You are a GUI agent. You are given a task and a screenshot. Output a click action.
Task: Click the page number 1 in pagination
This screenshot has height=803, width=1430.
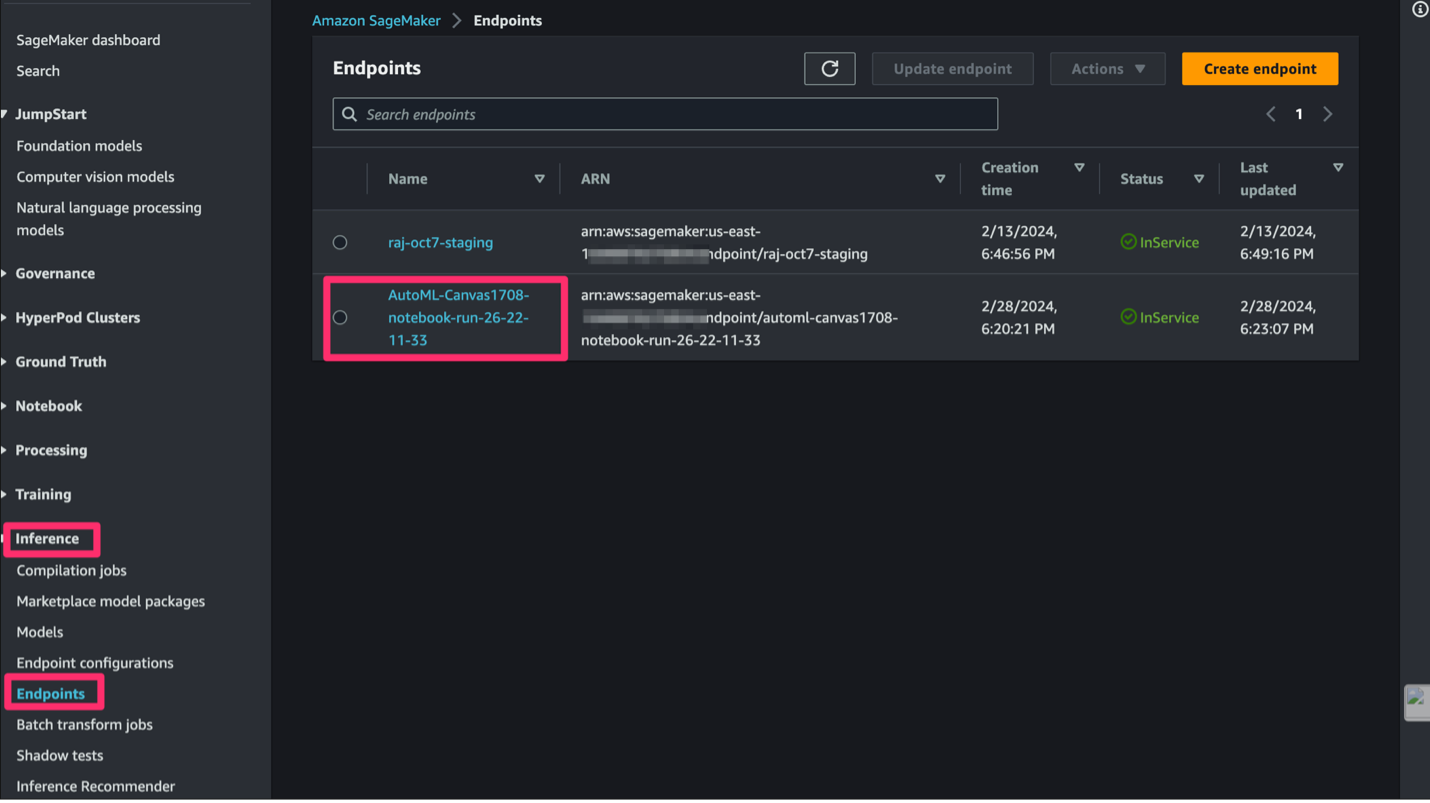point(1299,114)
